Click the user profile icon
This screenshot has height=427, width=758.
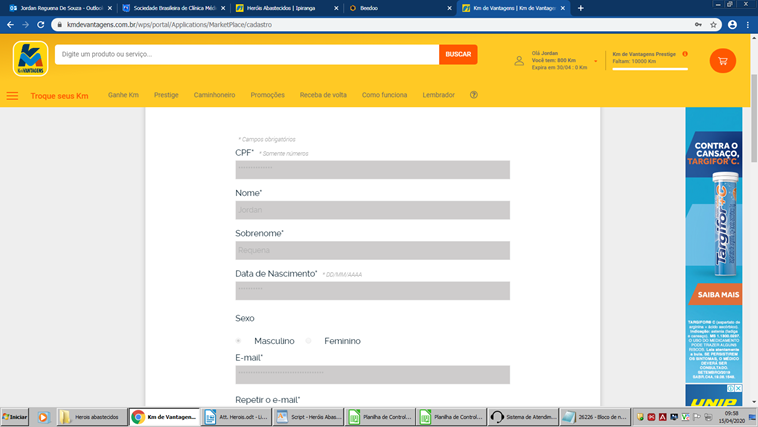pyautogui.click(x=519, y=60)
